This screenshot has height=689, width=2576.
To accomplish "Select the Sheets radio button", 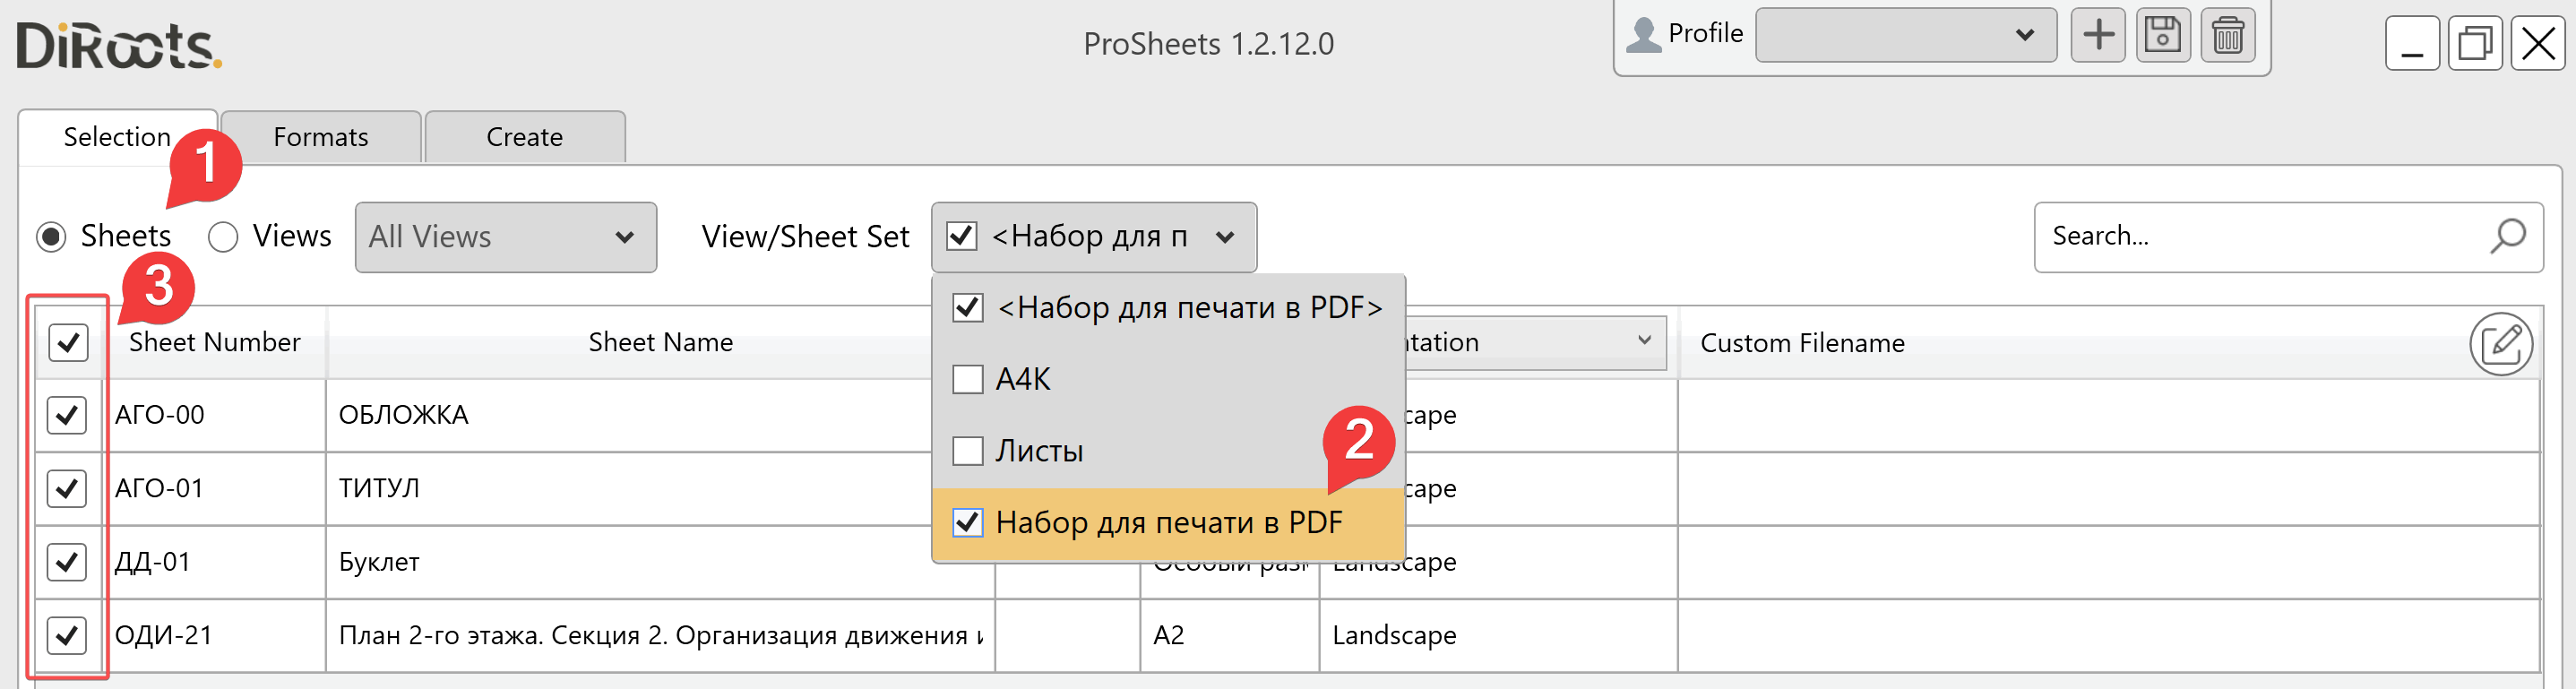I will 51,237.
